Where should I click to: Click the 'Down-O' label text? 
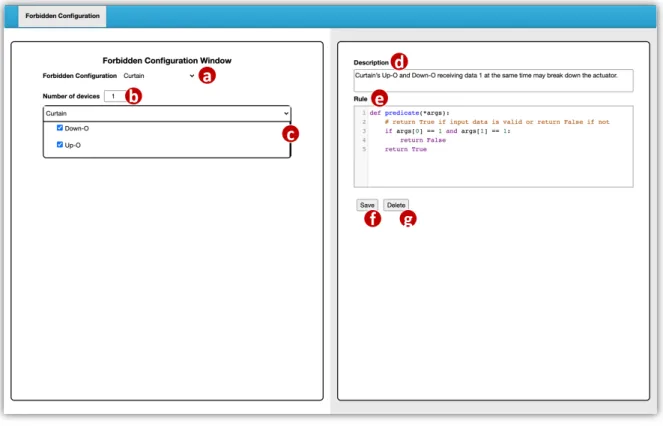point(77,128)
